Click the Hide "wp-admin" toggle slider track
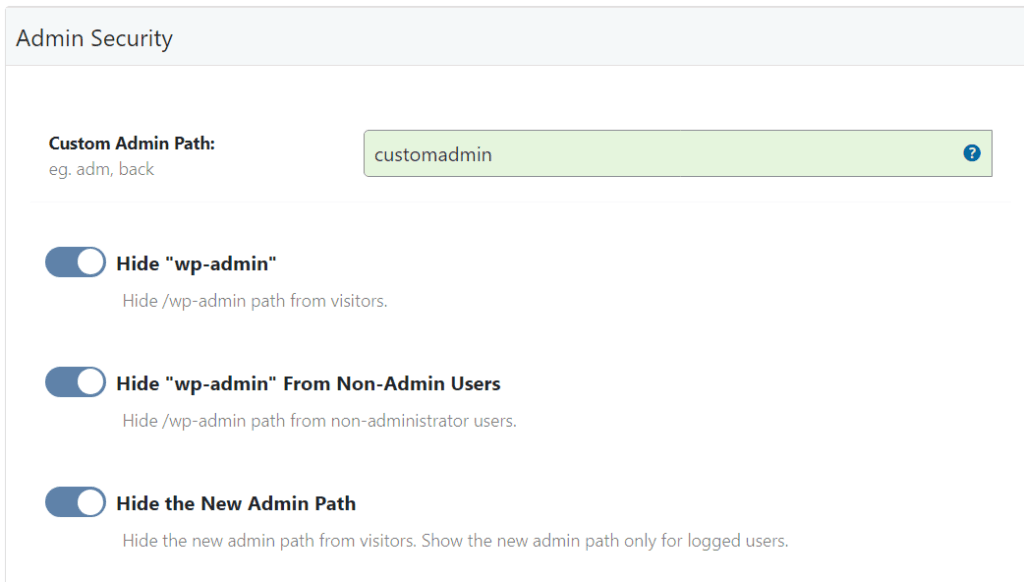 pos(62,261)
